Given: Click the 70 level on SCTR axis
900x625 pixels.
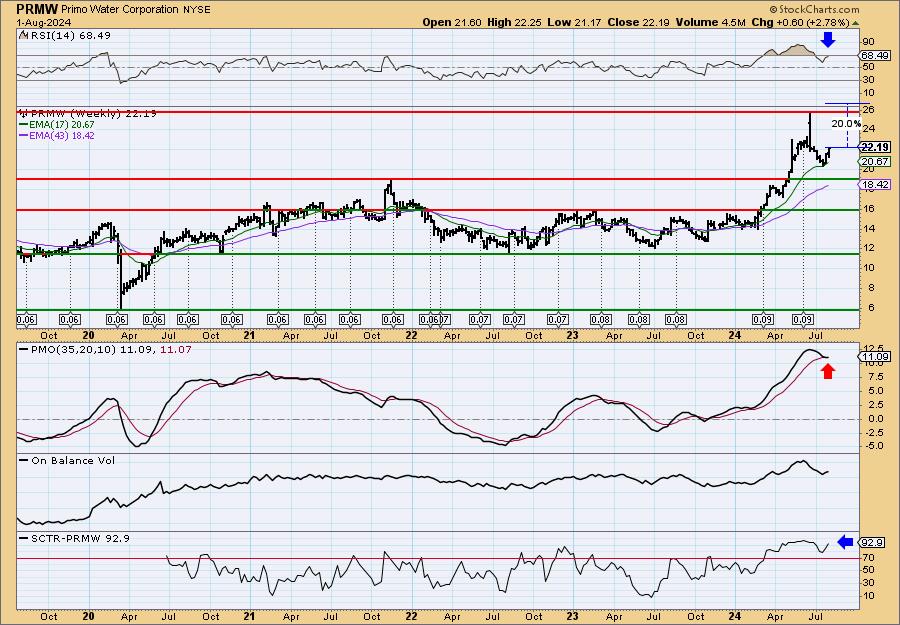Looking at the screenshot, I should [x=868, y=557].
